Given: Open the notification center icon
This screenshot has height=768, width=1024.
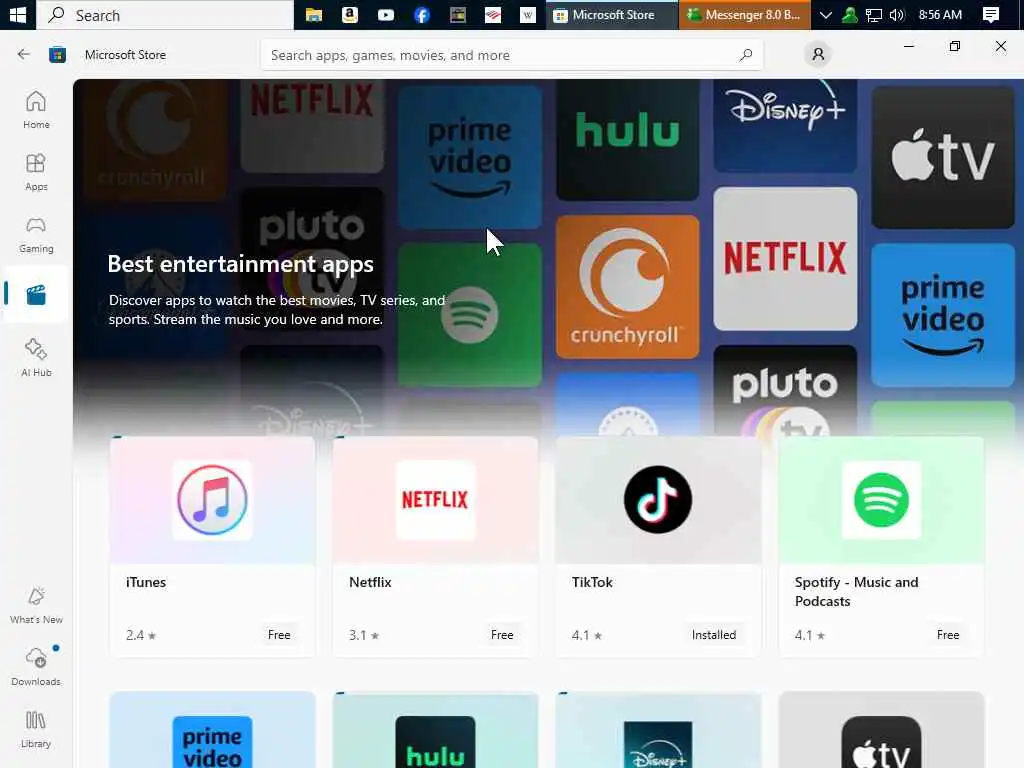Looking at the screenshot, I should 991,14.
